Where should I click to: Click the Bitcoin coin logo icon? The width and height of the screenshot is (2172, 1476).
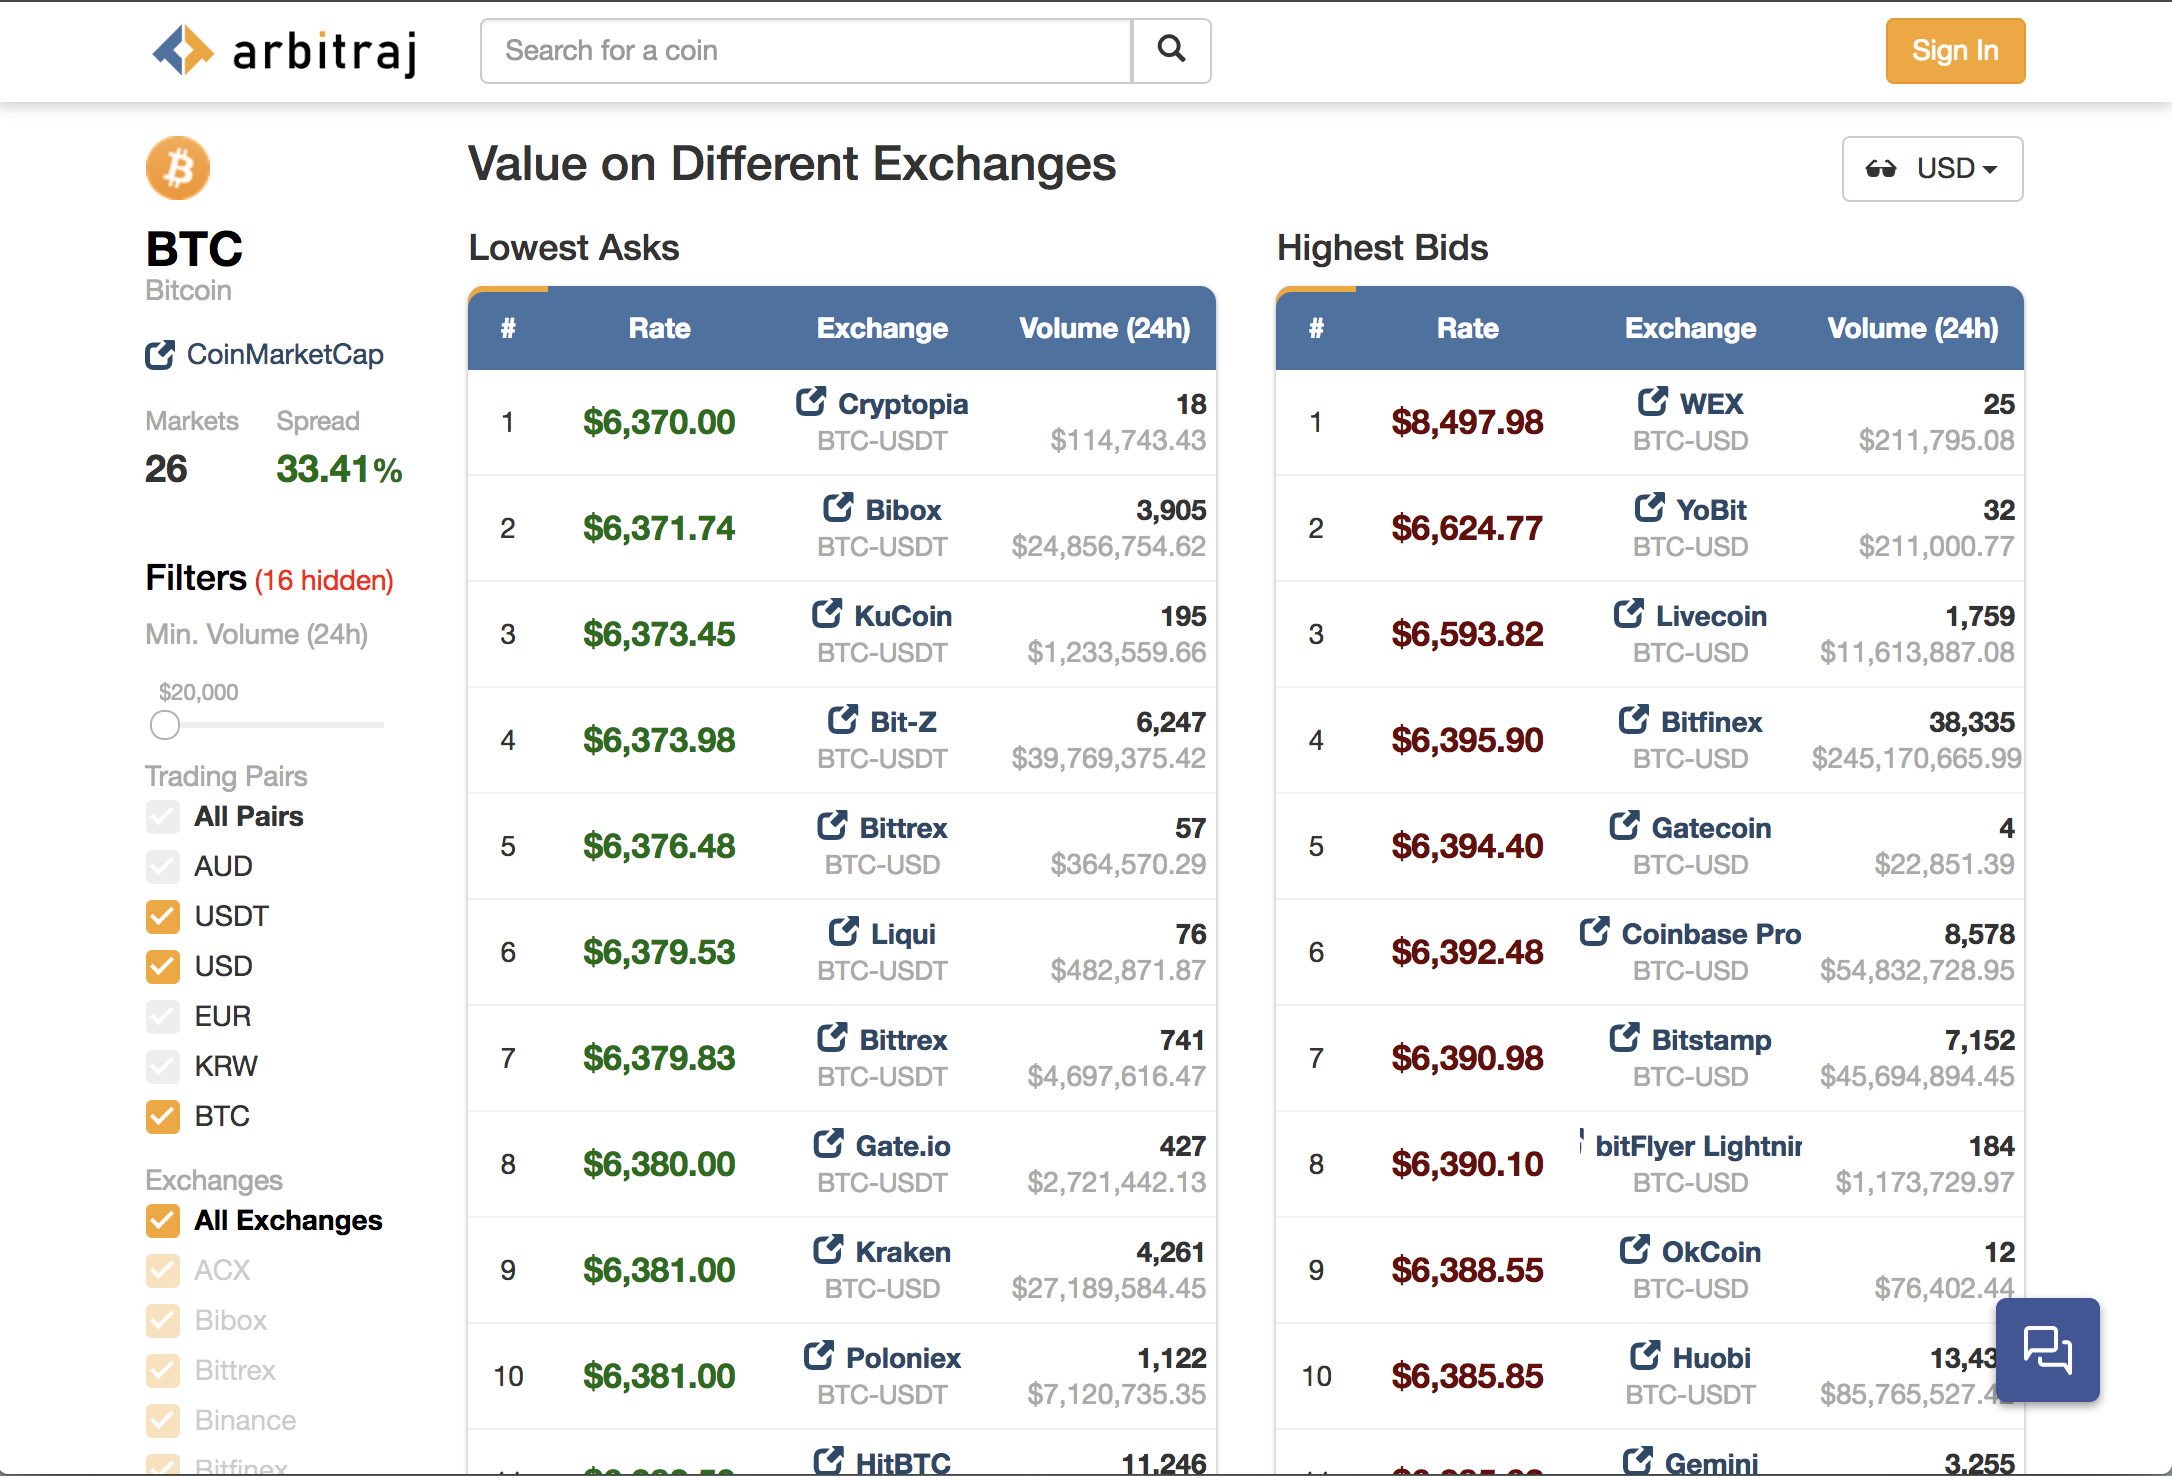[177, 168]
